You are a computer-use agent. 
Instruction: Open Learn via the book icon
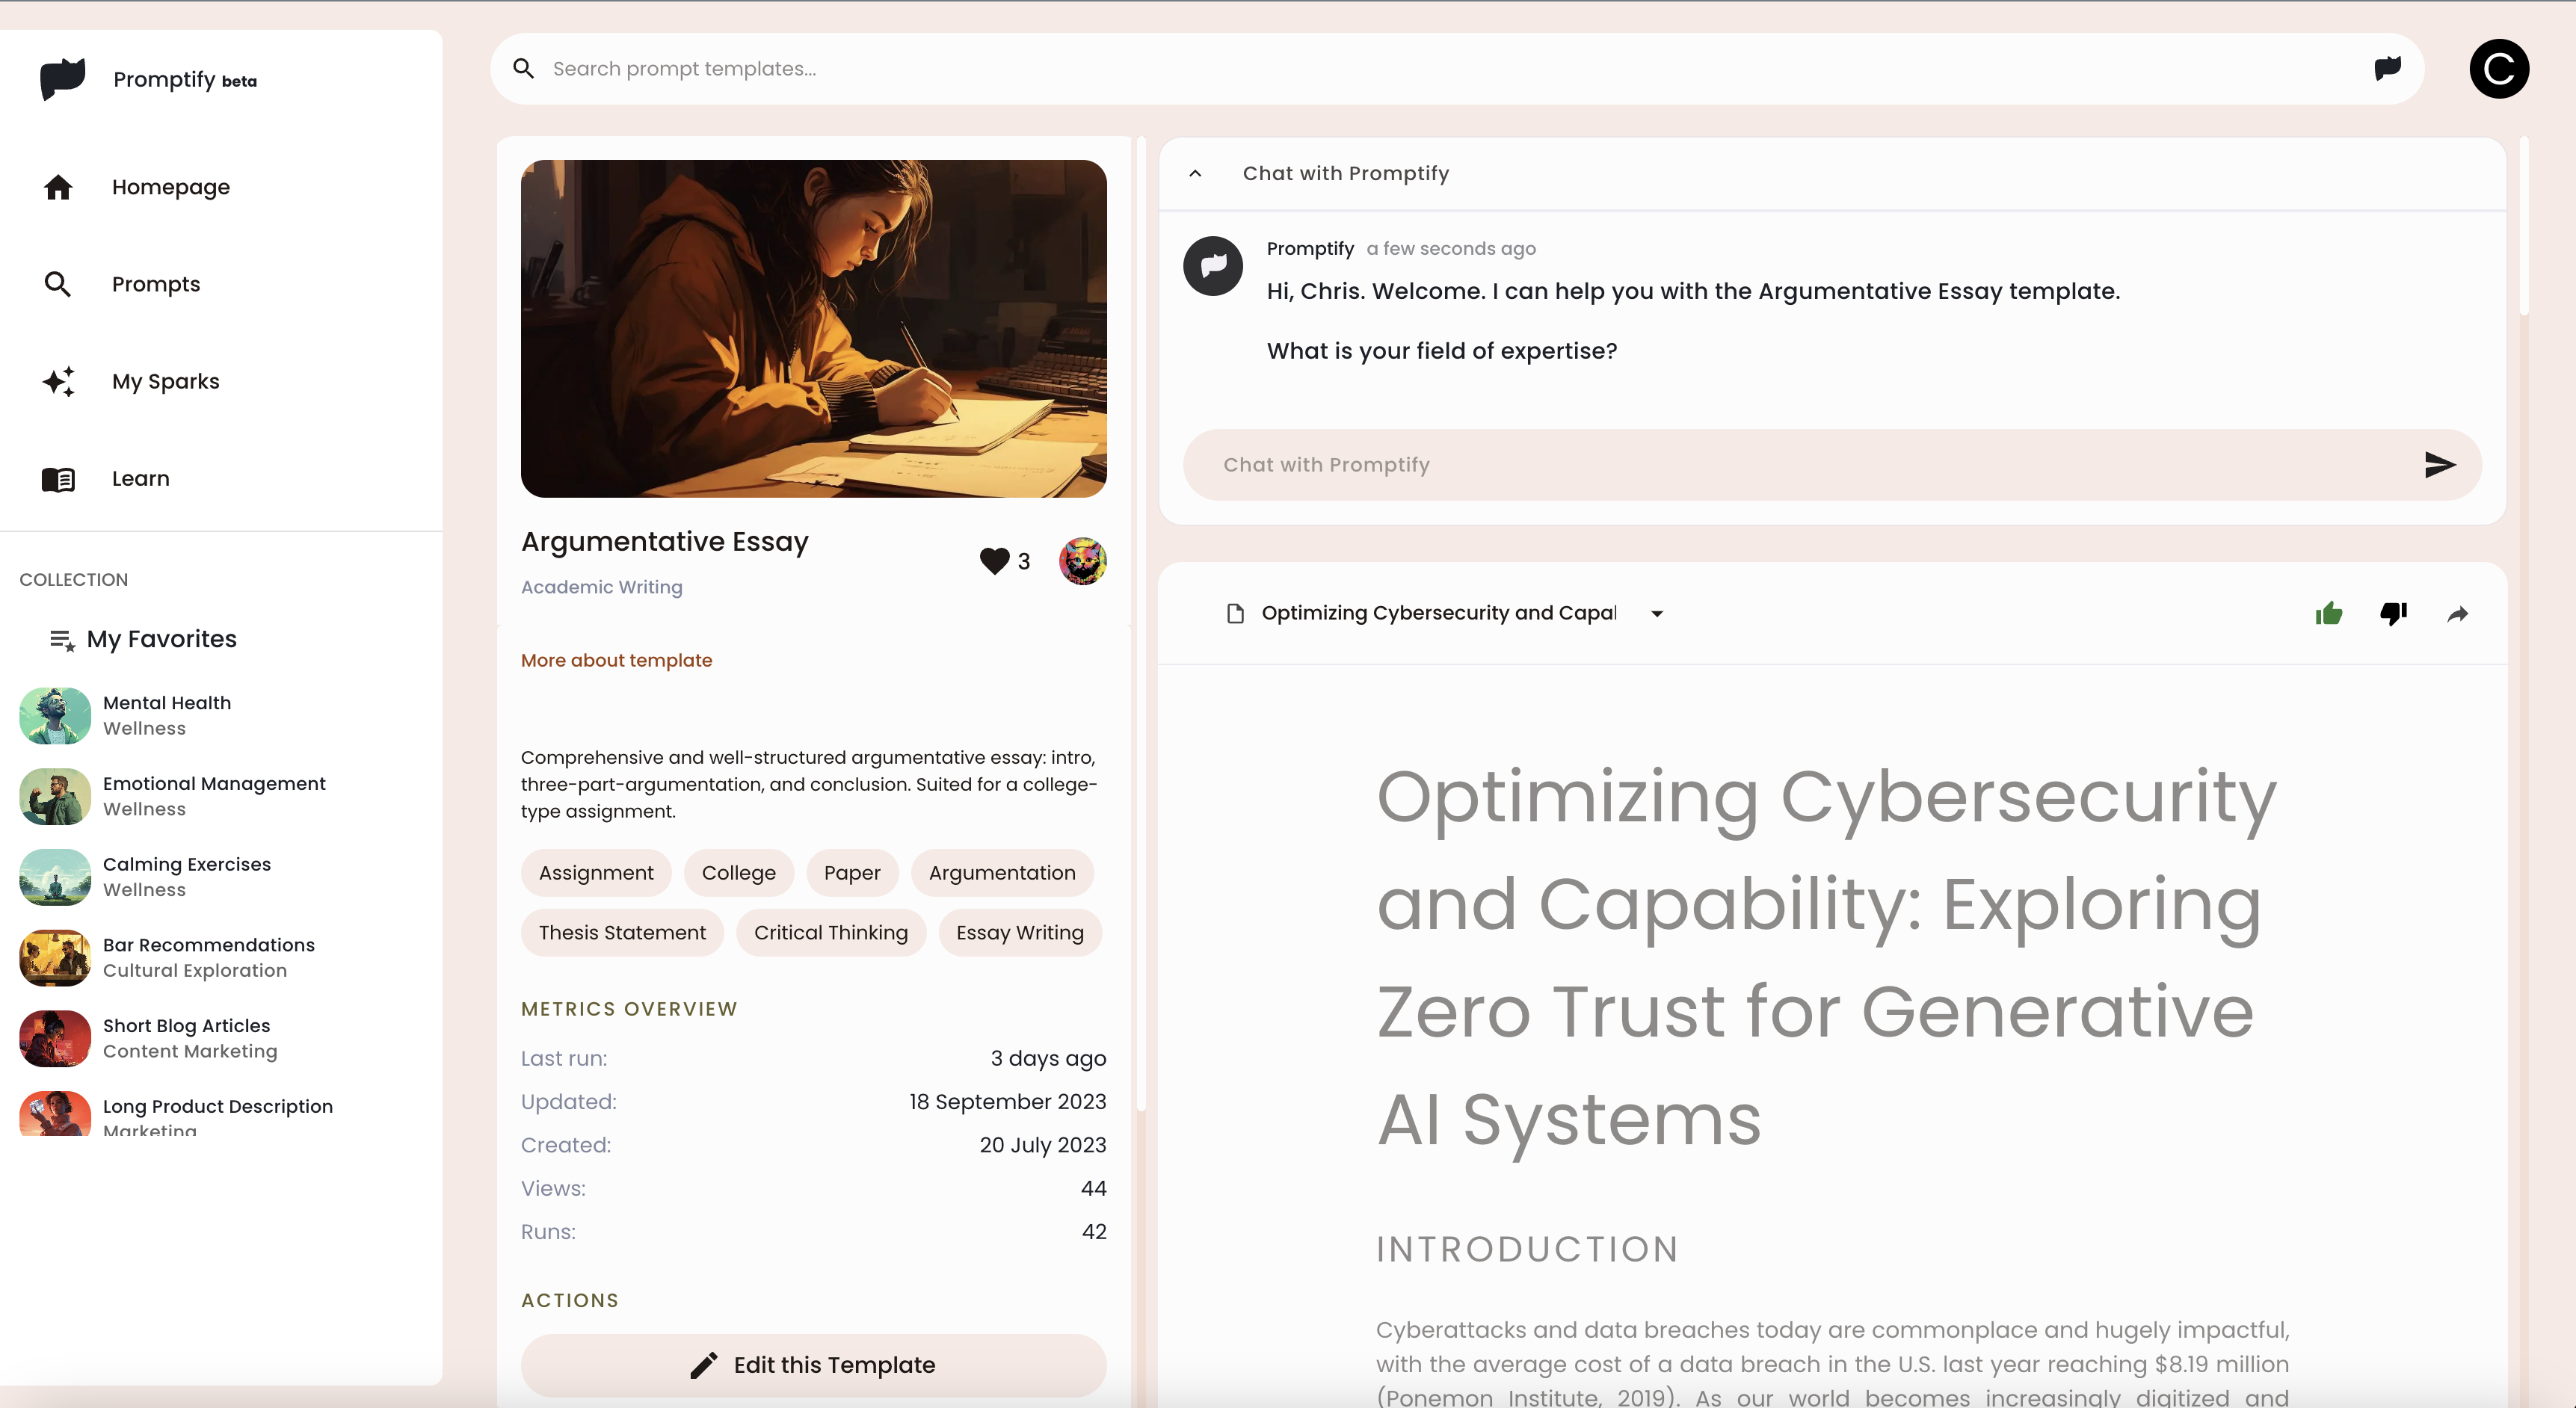[x=58, y=479]
